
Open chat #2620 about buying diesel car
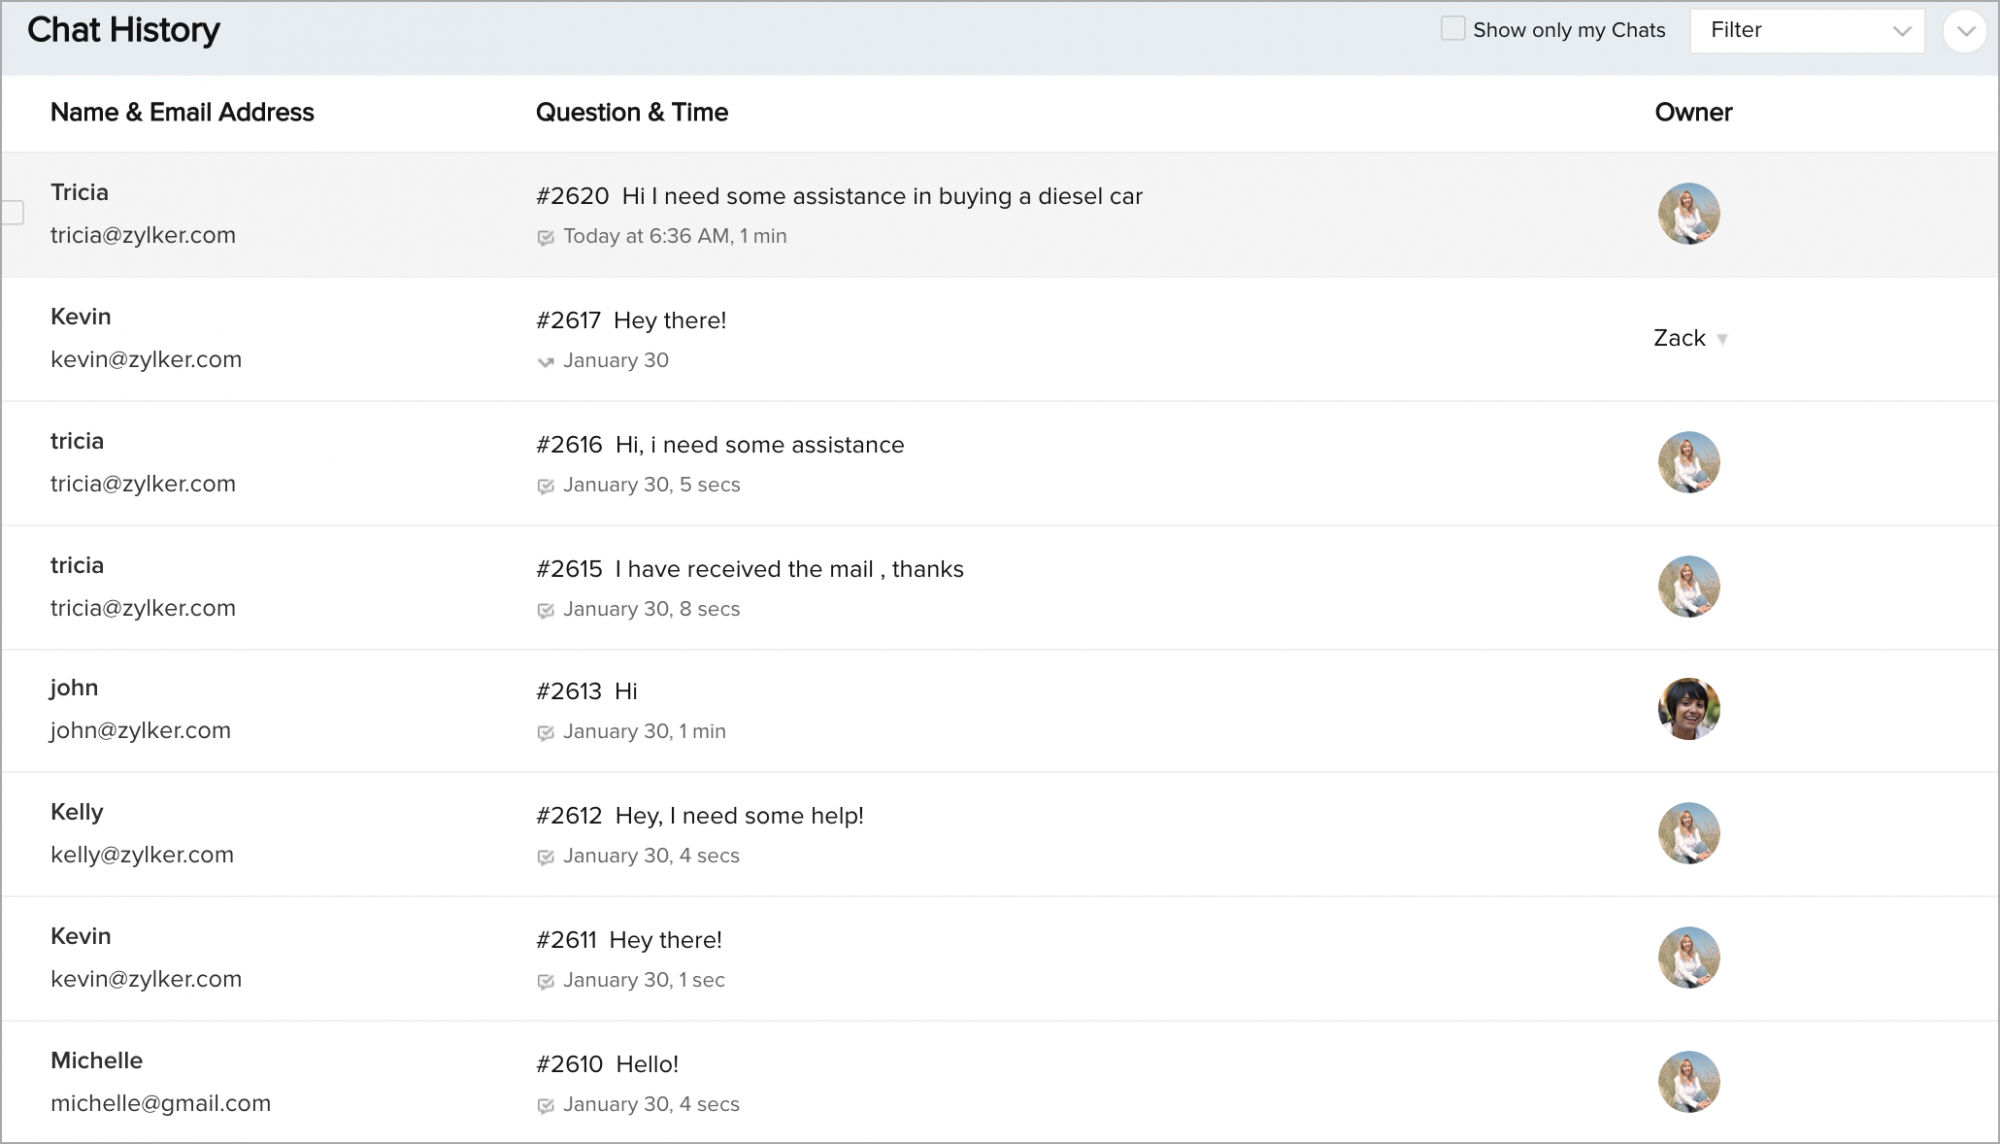click(x=839, y=197)
